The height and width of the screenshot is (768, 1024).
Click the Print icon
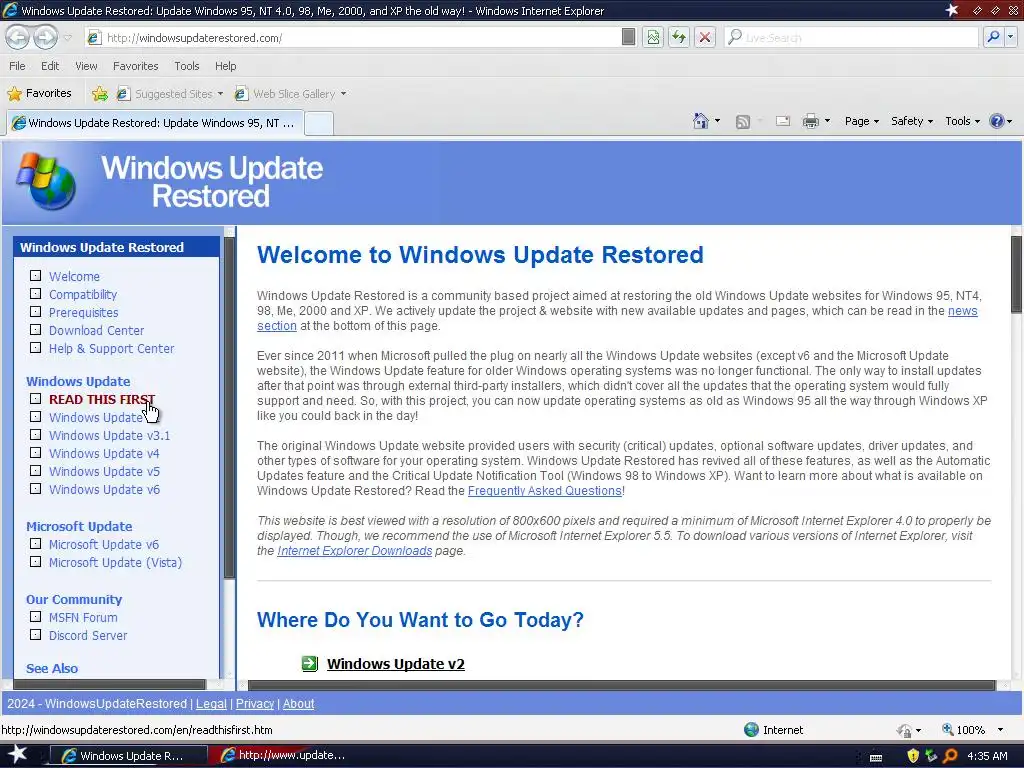click(x=810, y=121)
